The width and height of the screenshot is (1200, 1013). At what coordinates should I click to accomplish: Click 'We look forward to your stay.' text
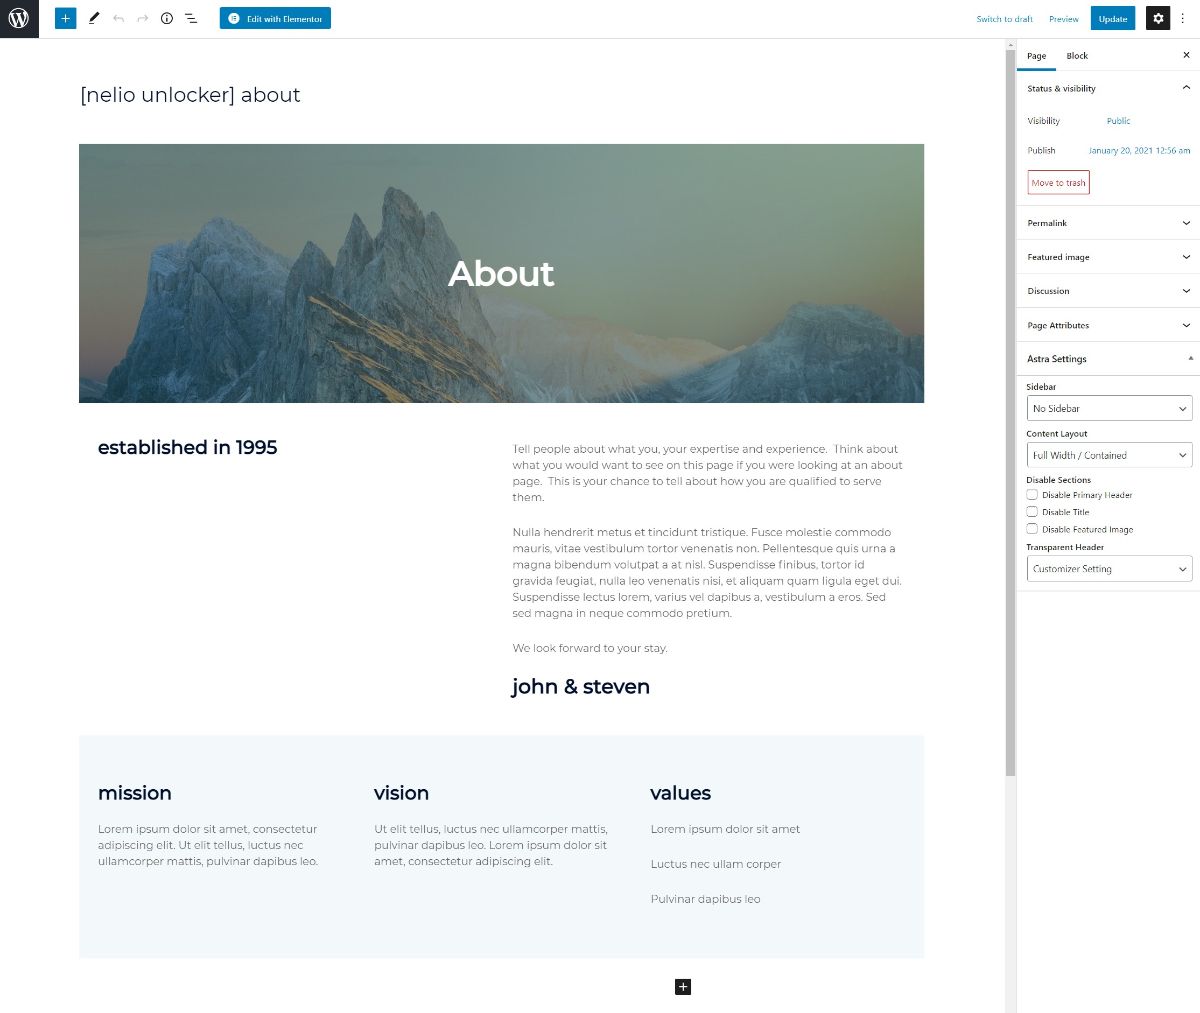(589, 648)
